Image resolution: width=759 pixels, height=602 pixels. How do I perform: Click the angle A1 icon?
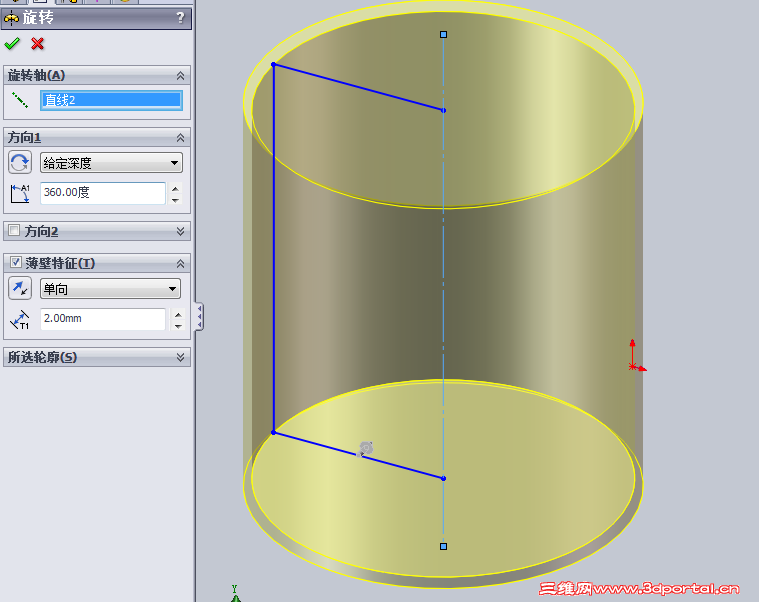pos(20,193)
